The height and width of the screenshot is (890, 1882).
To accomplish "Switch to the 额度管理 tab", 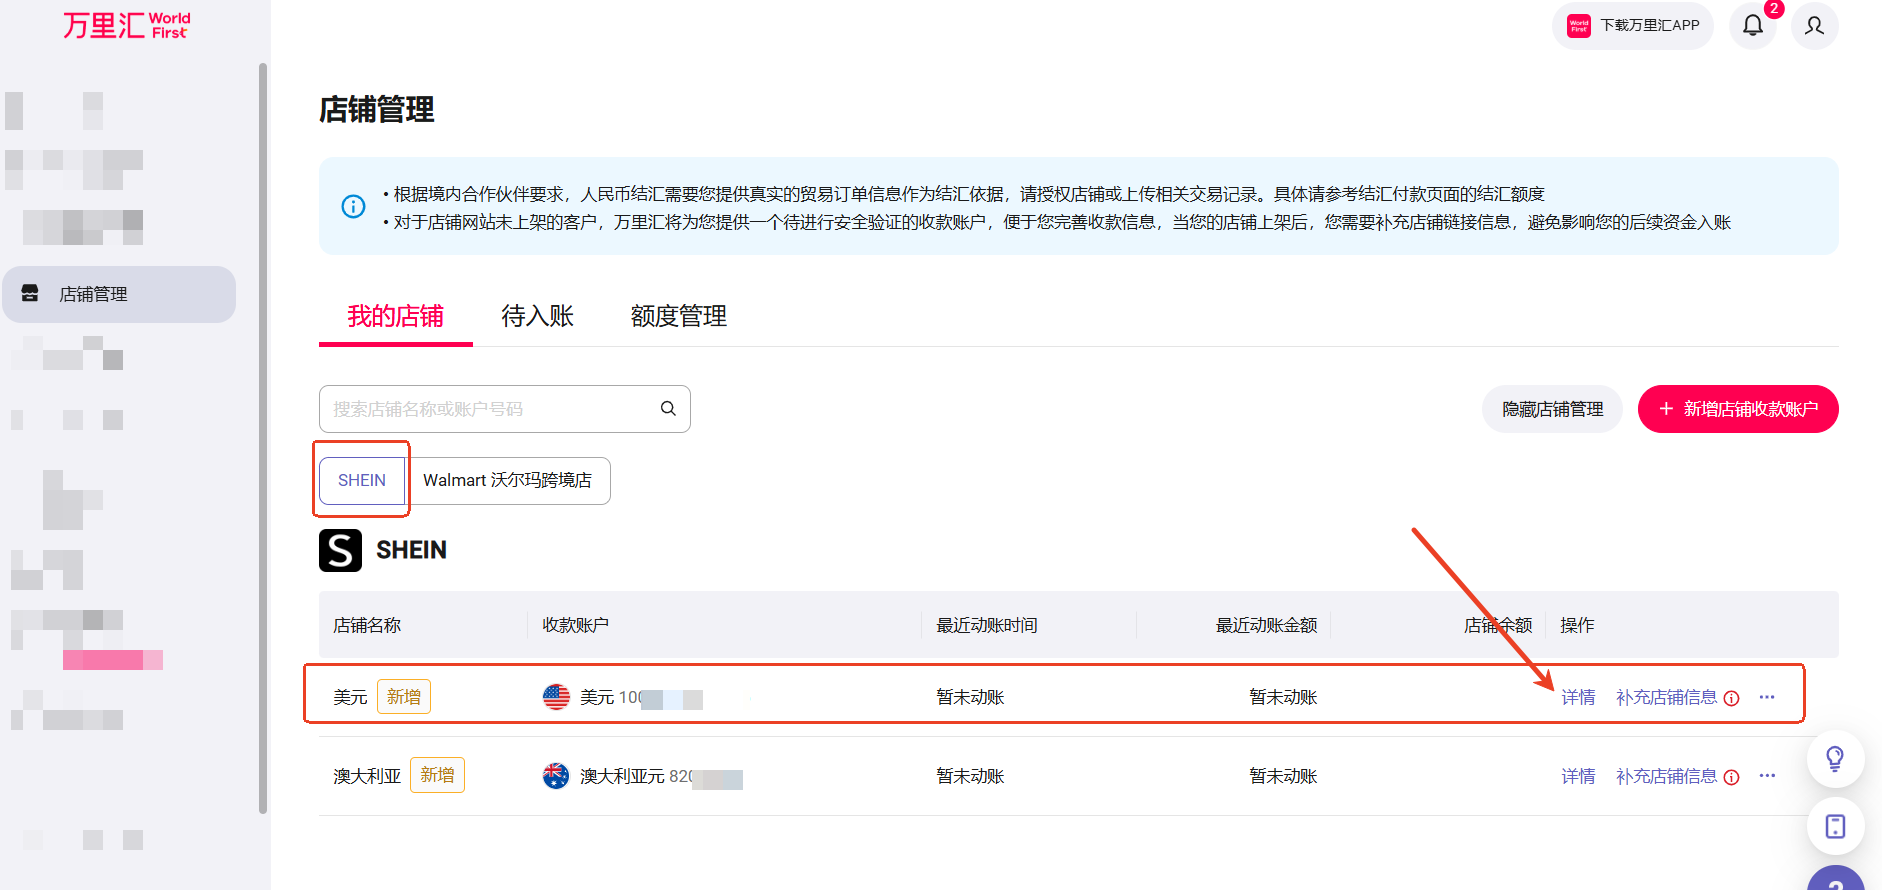I will coord(678,317).
